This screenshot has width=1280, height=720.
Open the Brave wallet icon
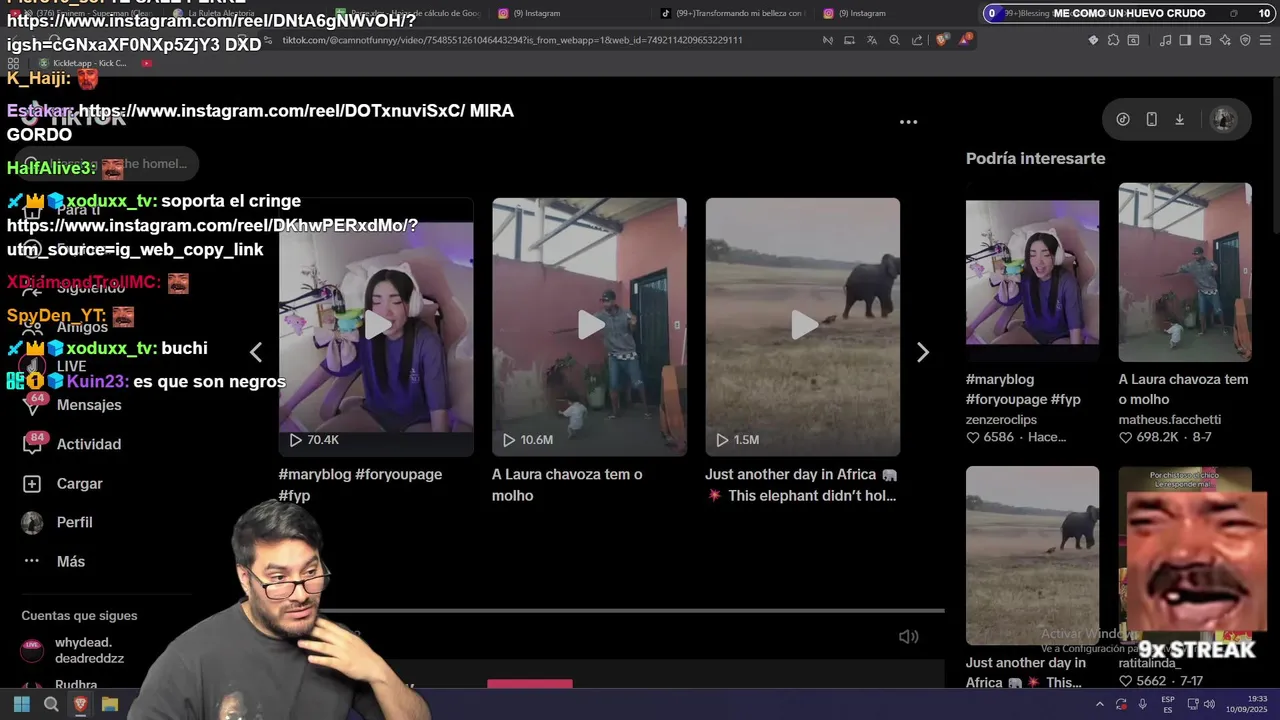tap(1205, 40)
